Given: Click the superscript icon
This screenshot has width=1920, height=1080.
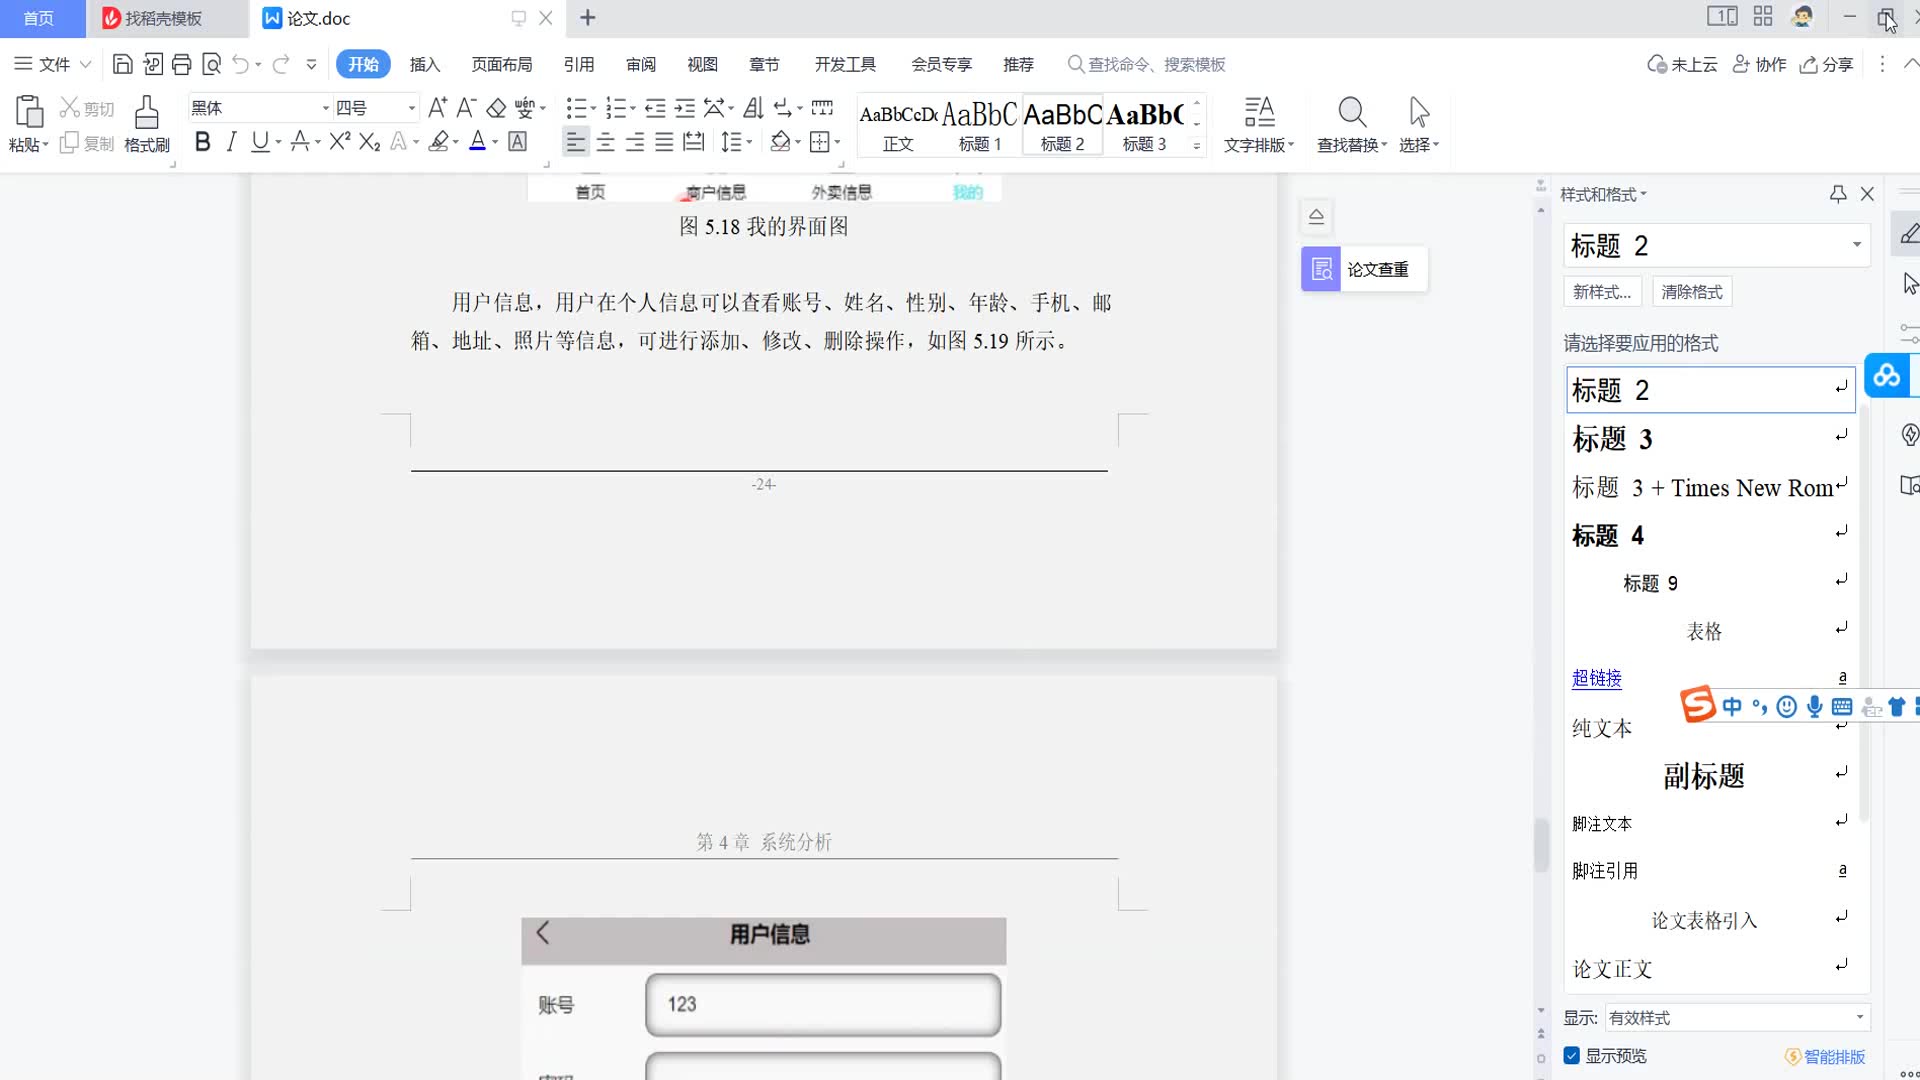Looking at the screenshot, I should pyautogui.click(x=339, y=142).
